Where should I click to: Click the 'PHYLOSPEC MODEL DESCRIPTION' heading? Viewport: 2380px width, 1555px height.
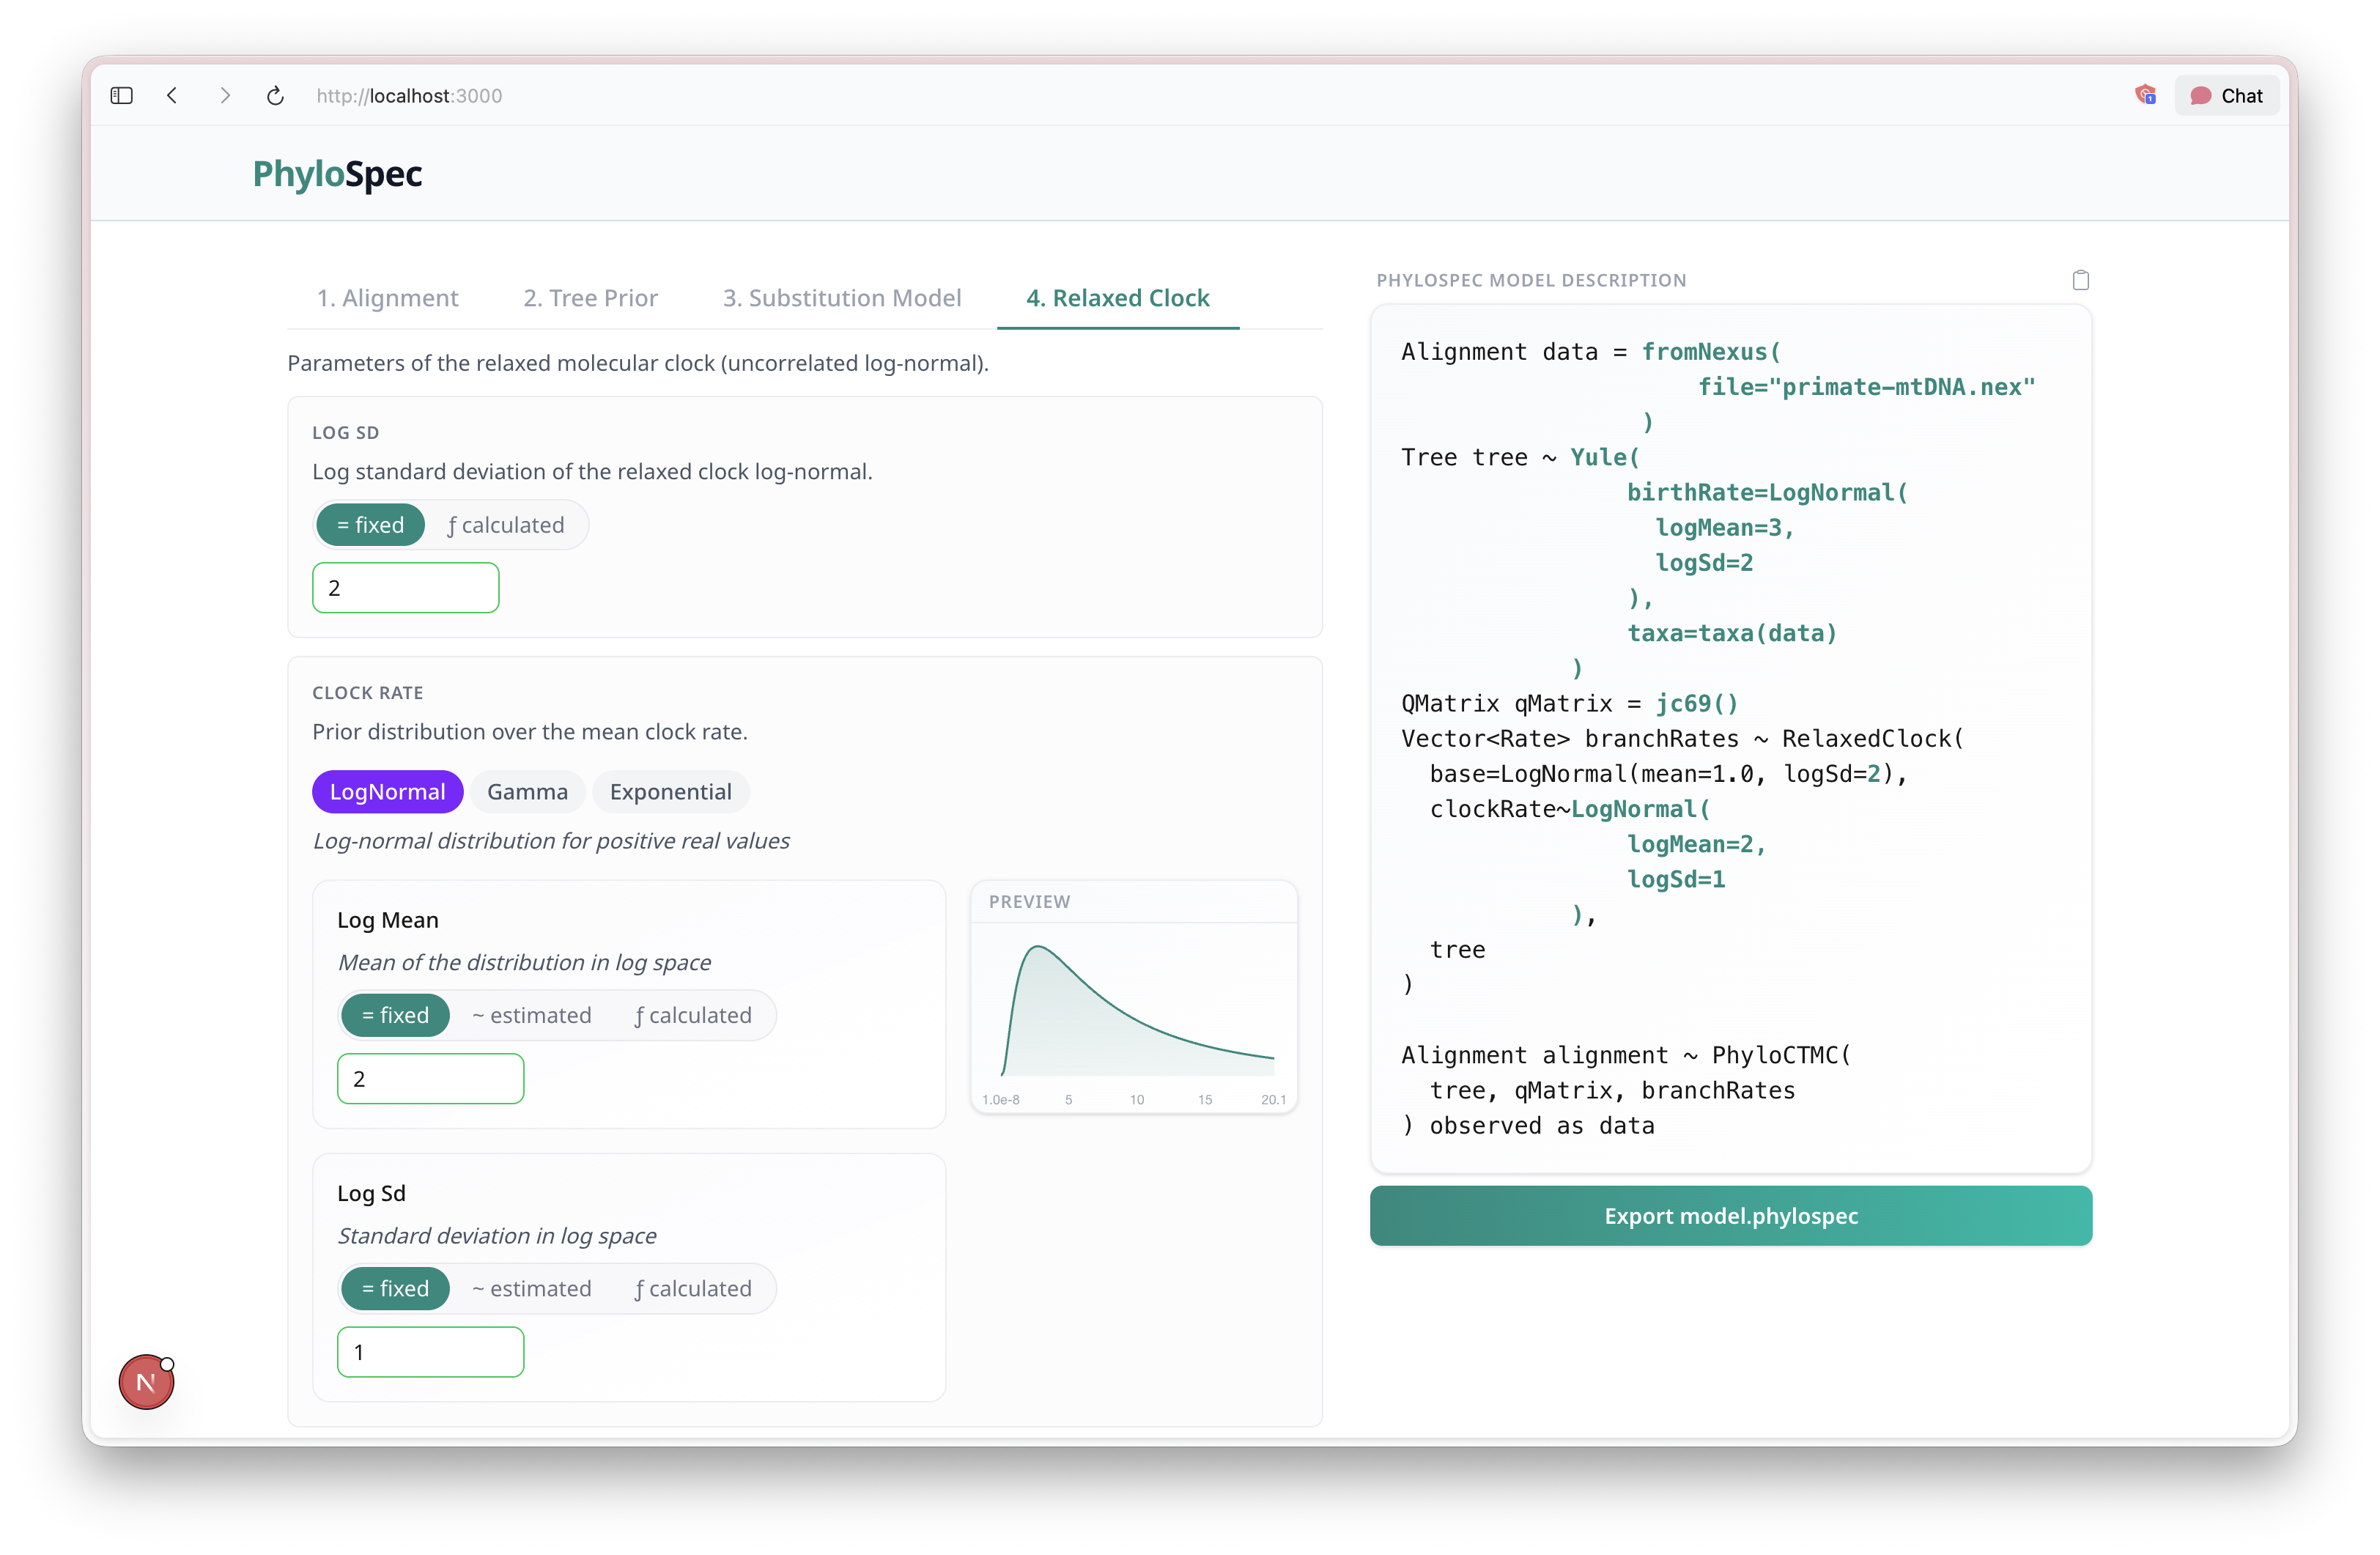coord(1531,280)
